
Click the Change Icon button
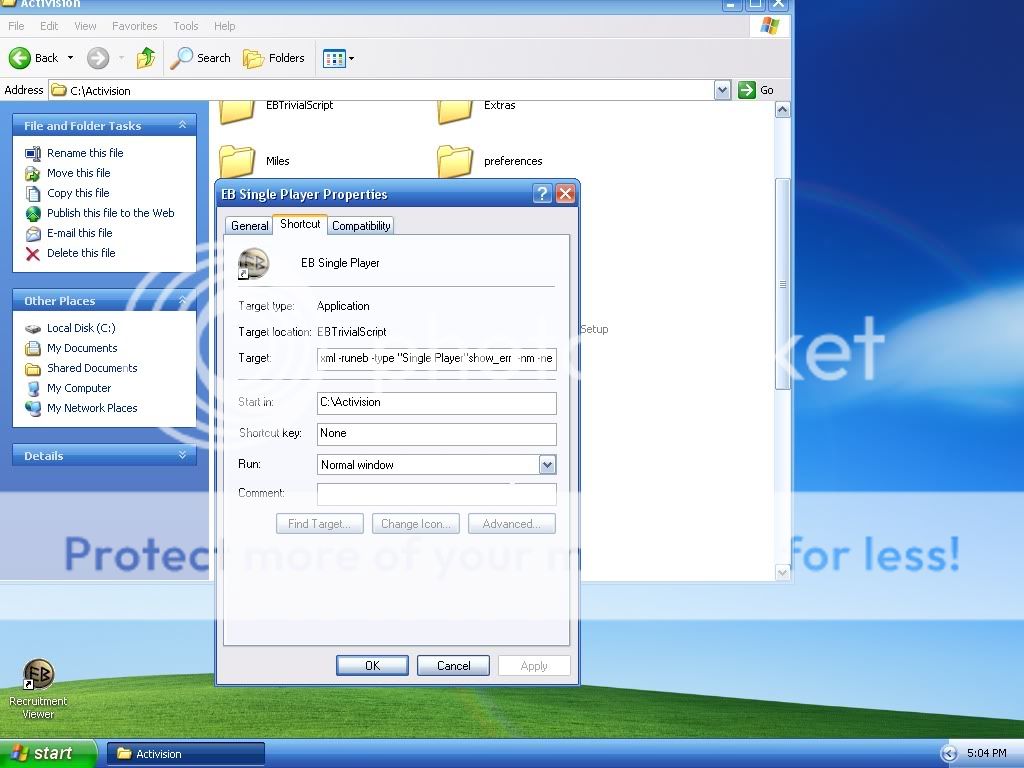[415, 524]
